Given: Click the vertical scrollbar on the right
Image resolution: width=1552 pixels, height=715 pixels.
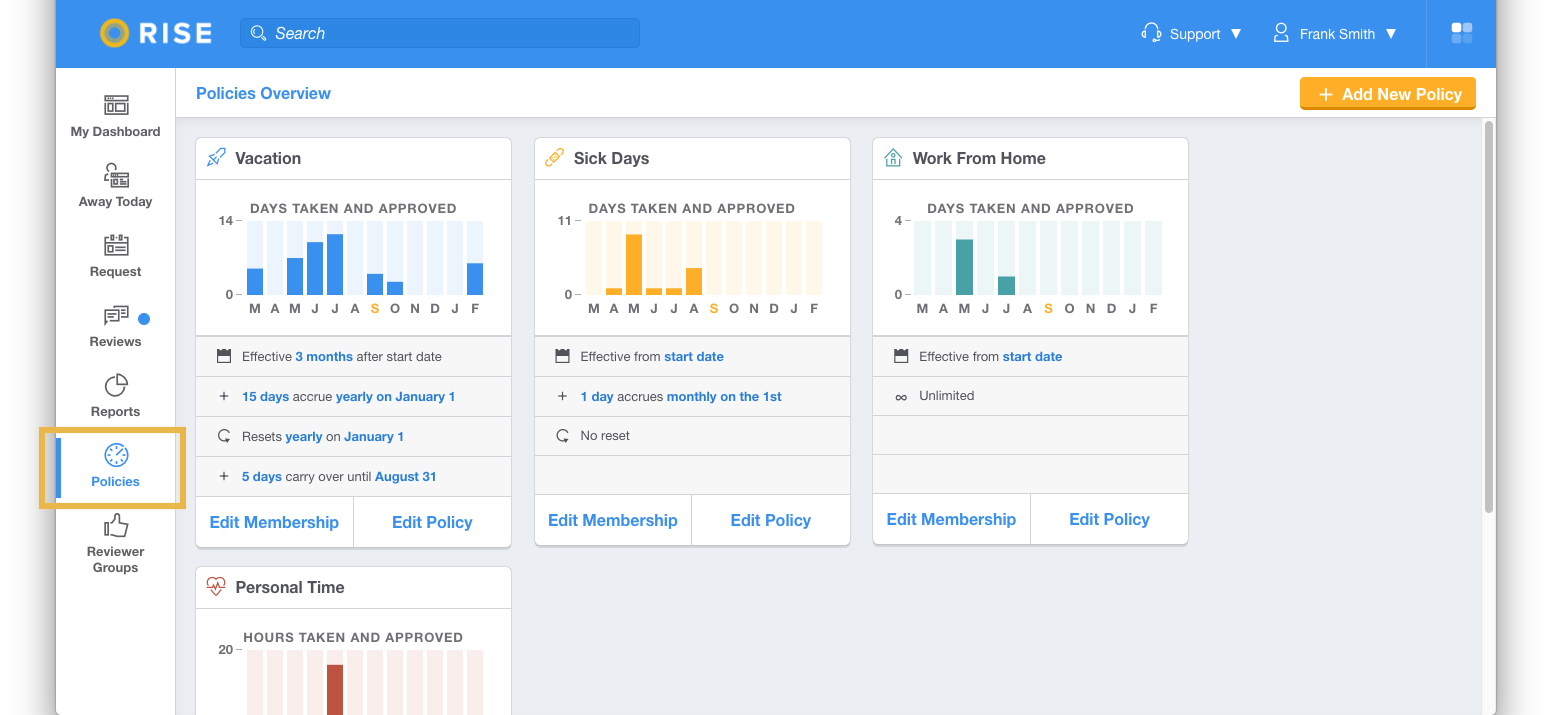Looking at the screenshot, I should 1488,317.
